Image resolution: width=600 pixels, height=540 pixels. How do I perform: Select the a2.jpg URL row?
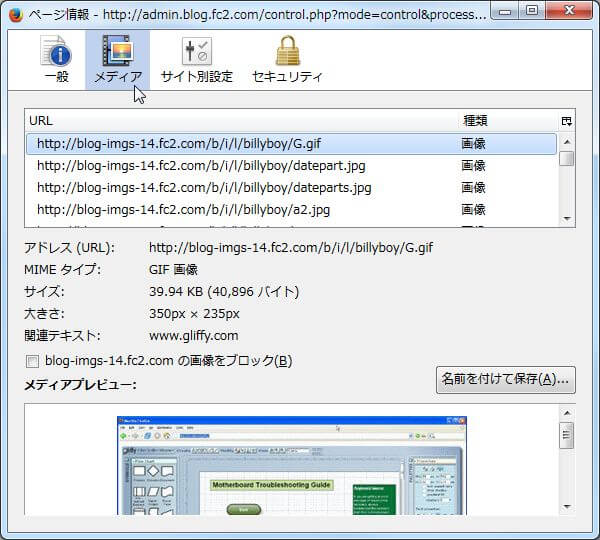coord(291,210)
